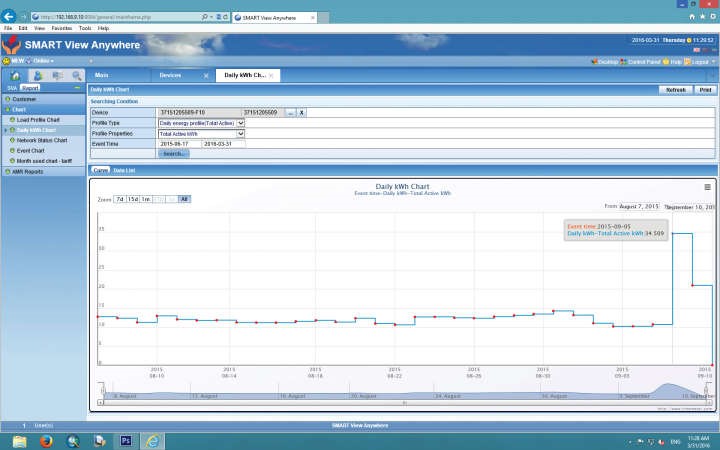
Task: Open the device list icon in sidebar toolbar
Action: click(57, 76)
